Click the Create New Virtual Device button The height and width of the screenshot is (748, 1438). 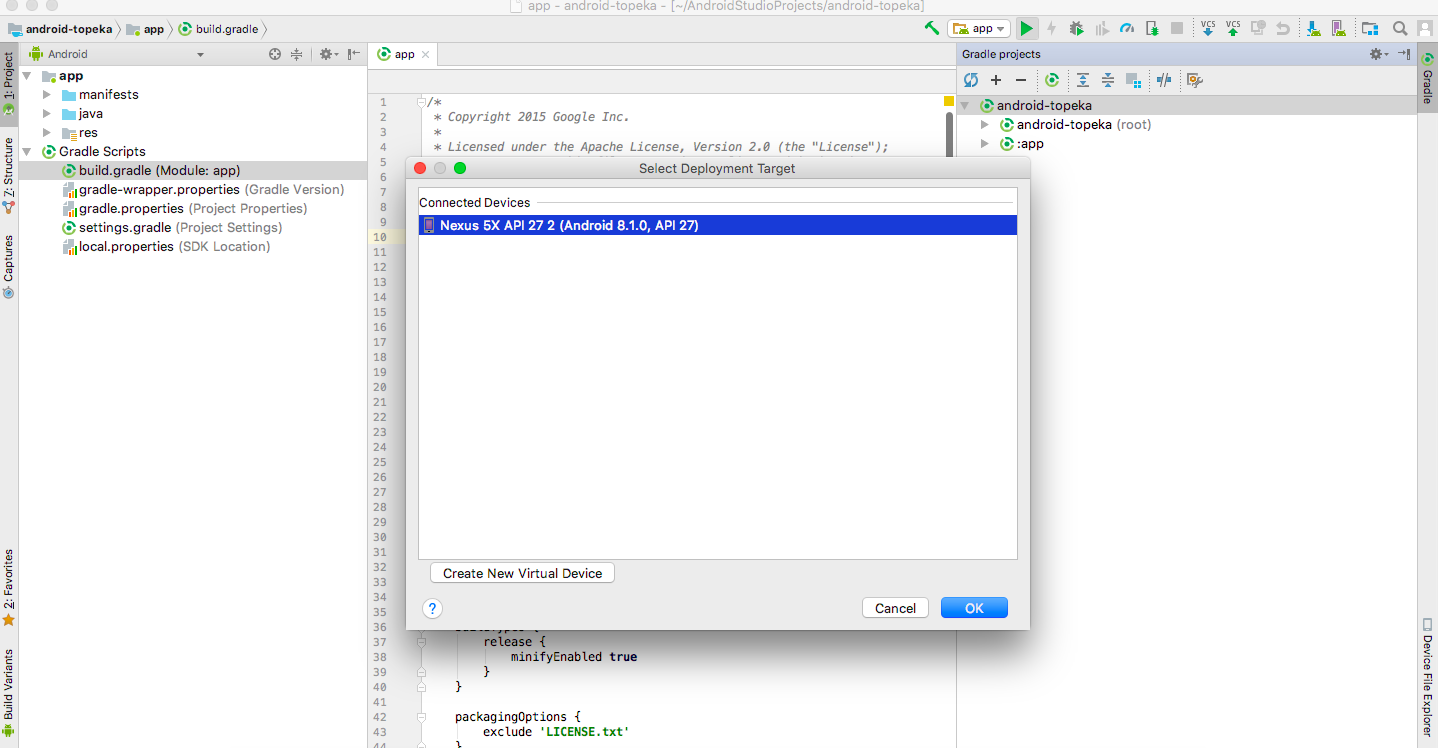[x=522, y=573]
